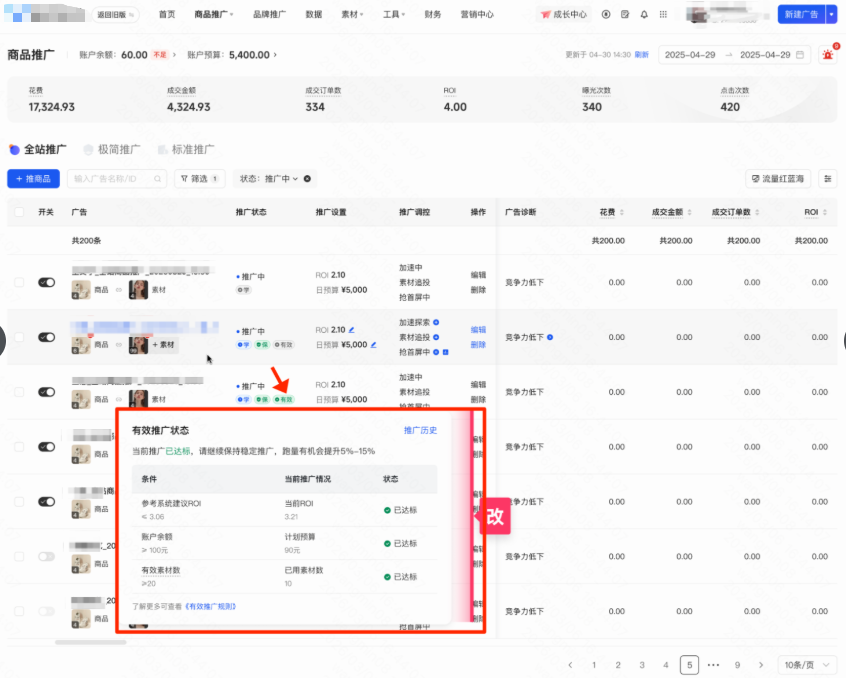Toggle the switch of the highlighted second row
This screenshot has height=678, width=846.
pos(46,337)
